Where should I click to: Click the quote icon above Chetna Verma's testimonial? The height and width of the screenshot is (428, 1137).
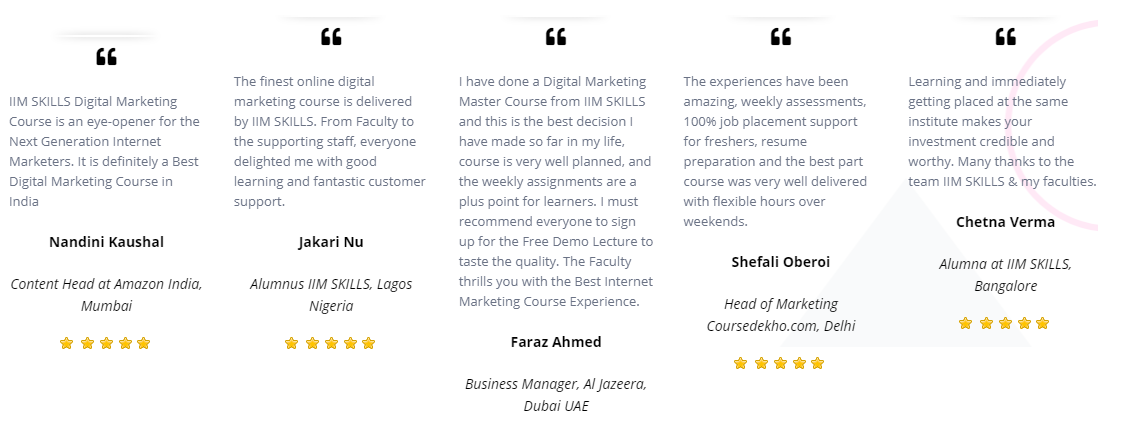[x=1006, y=37]
